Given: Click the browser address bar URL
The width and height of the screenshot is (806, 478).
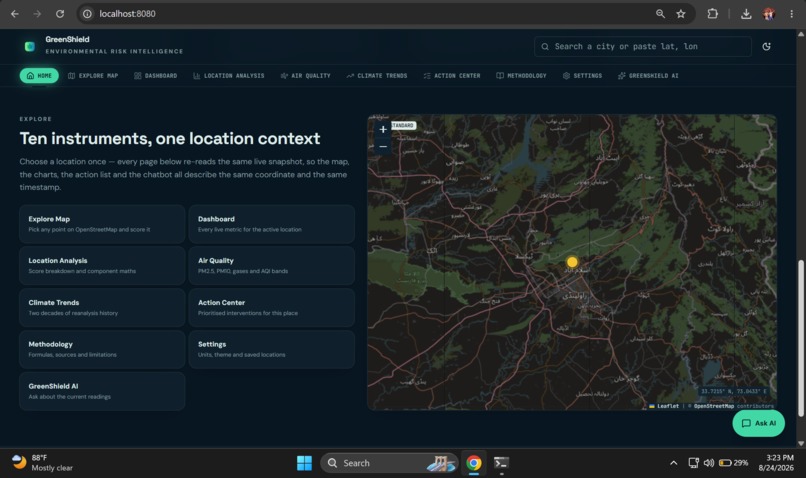Looking at the screenshot, I should click(x=127, y=14).
